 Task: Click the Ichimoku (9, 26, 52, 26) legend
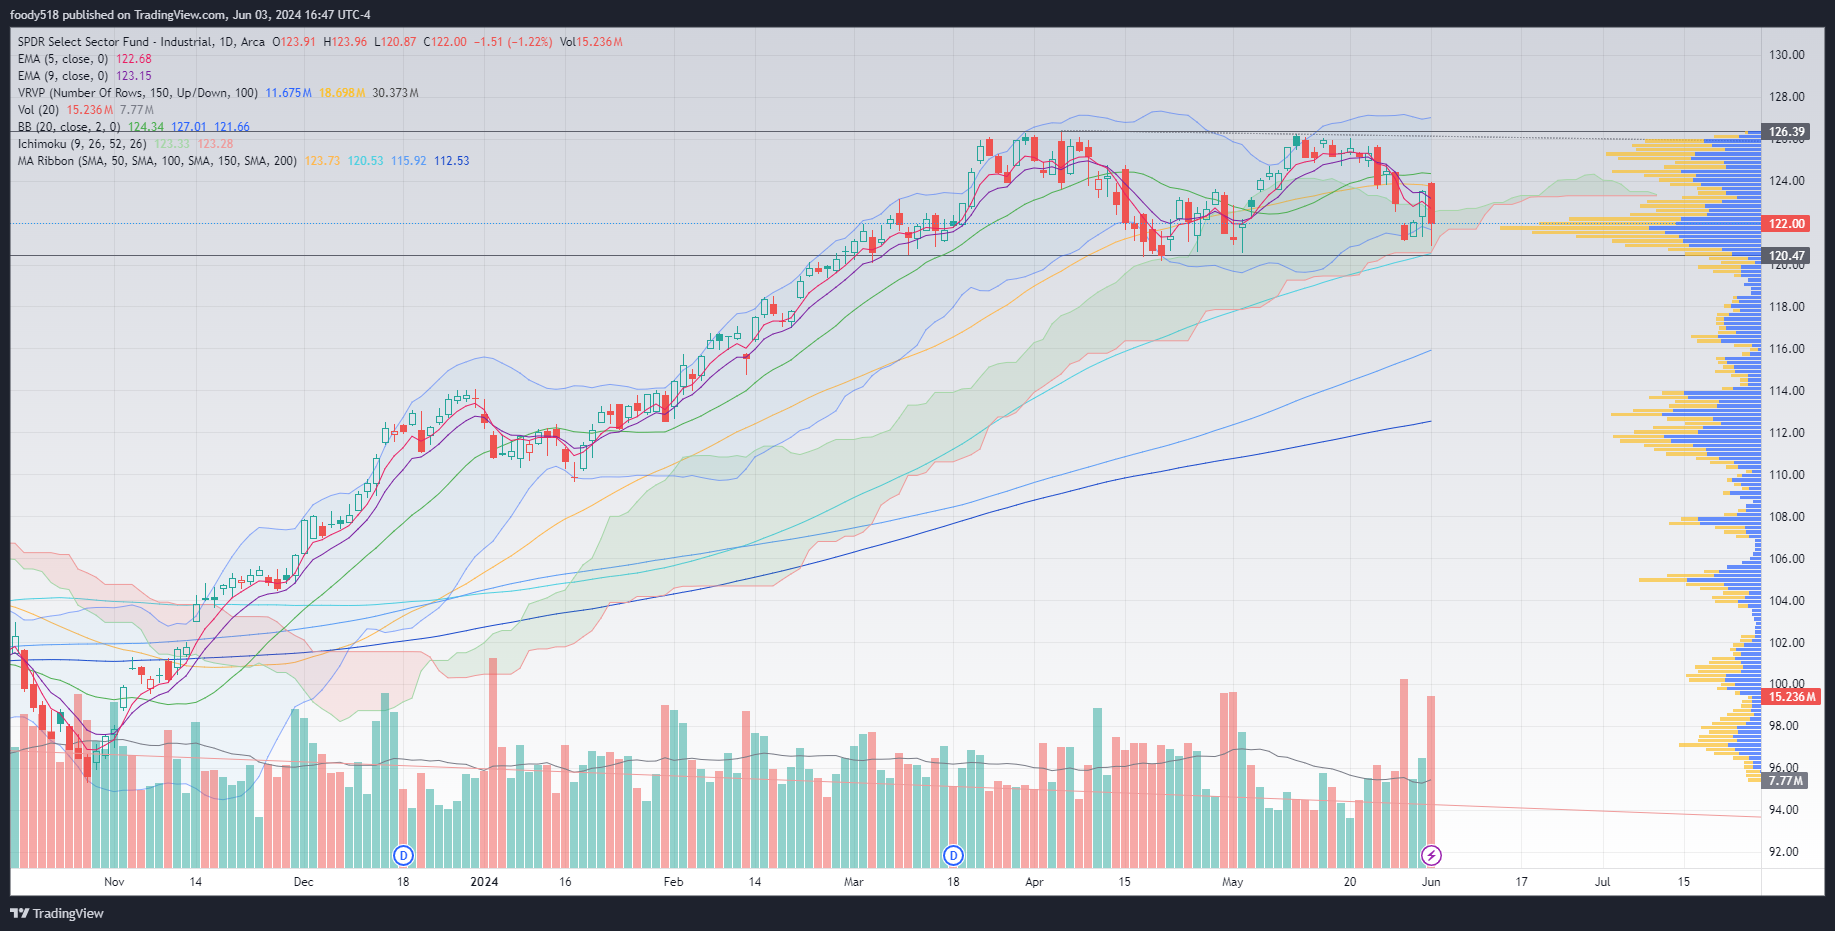[81, 144]
